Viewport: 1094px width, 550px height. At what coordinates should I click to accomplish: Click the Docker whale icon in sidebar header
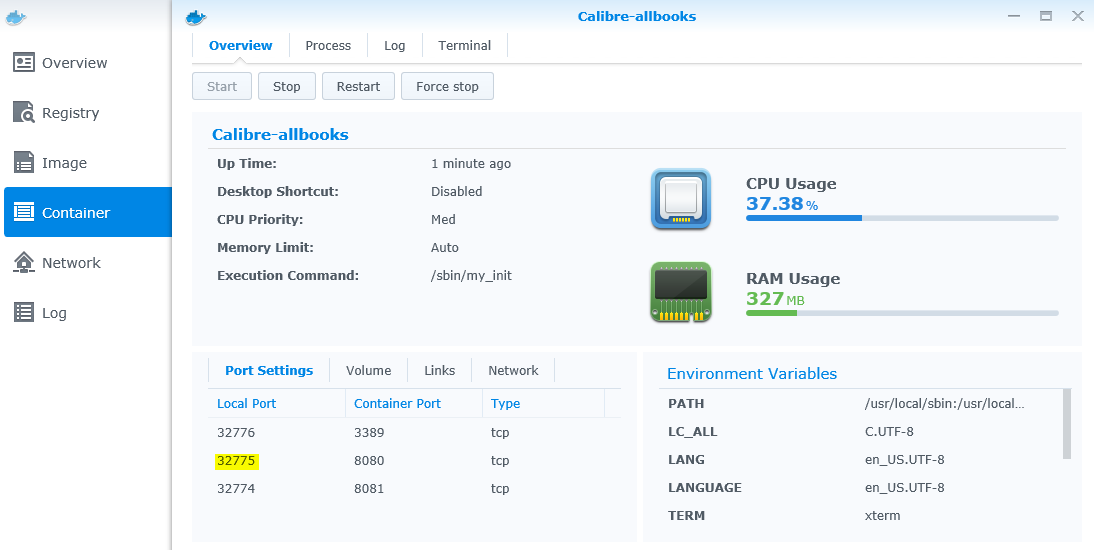point(16,17)
